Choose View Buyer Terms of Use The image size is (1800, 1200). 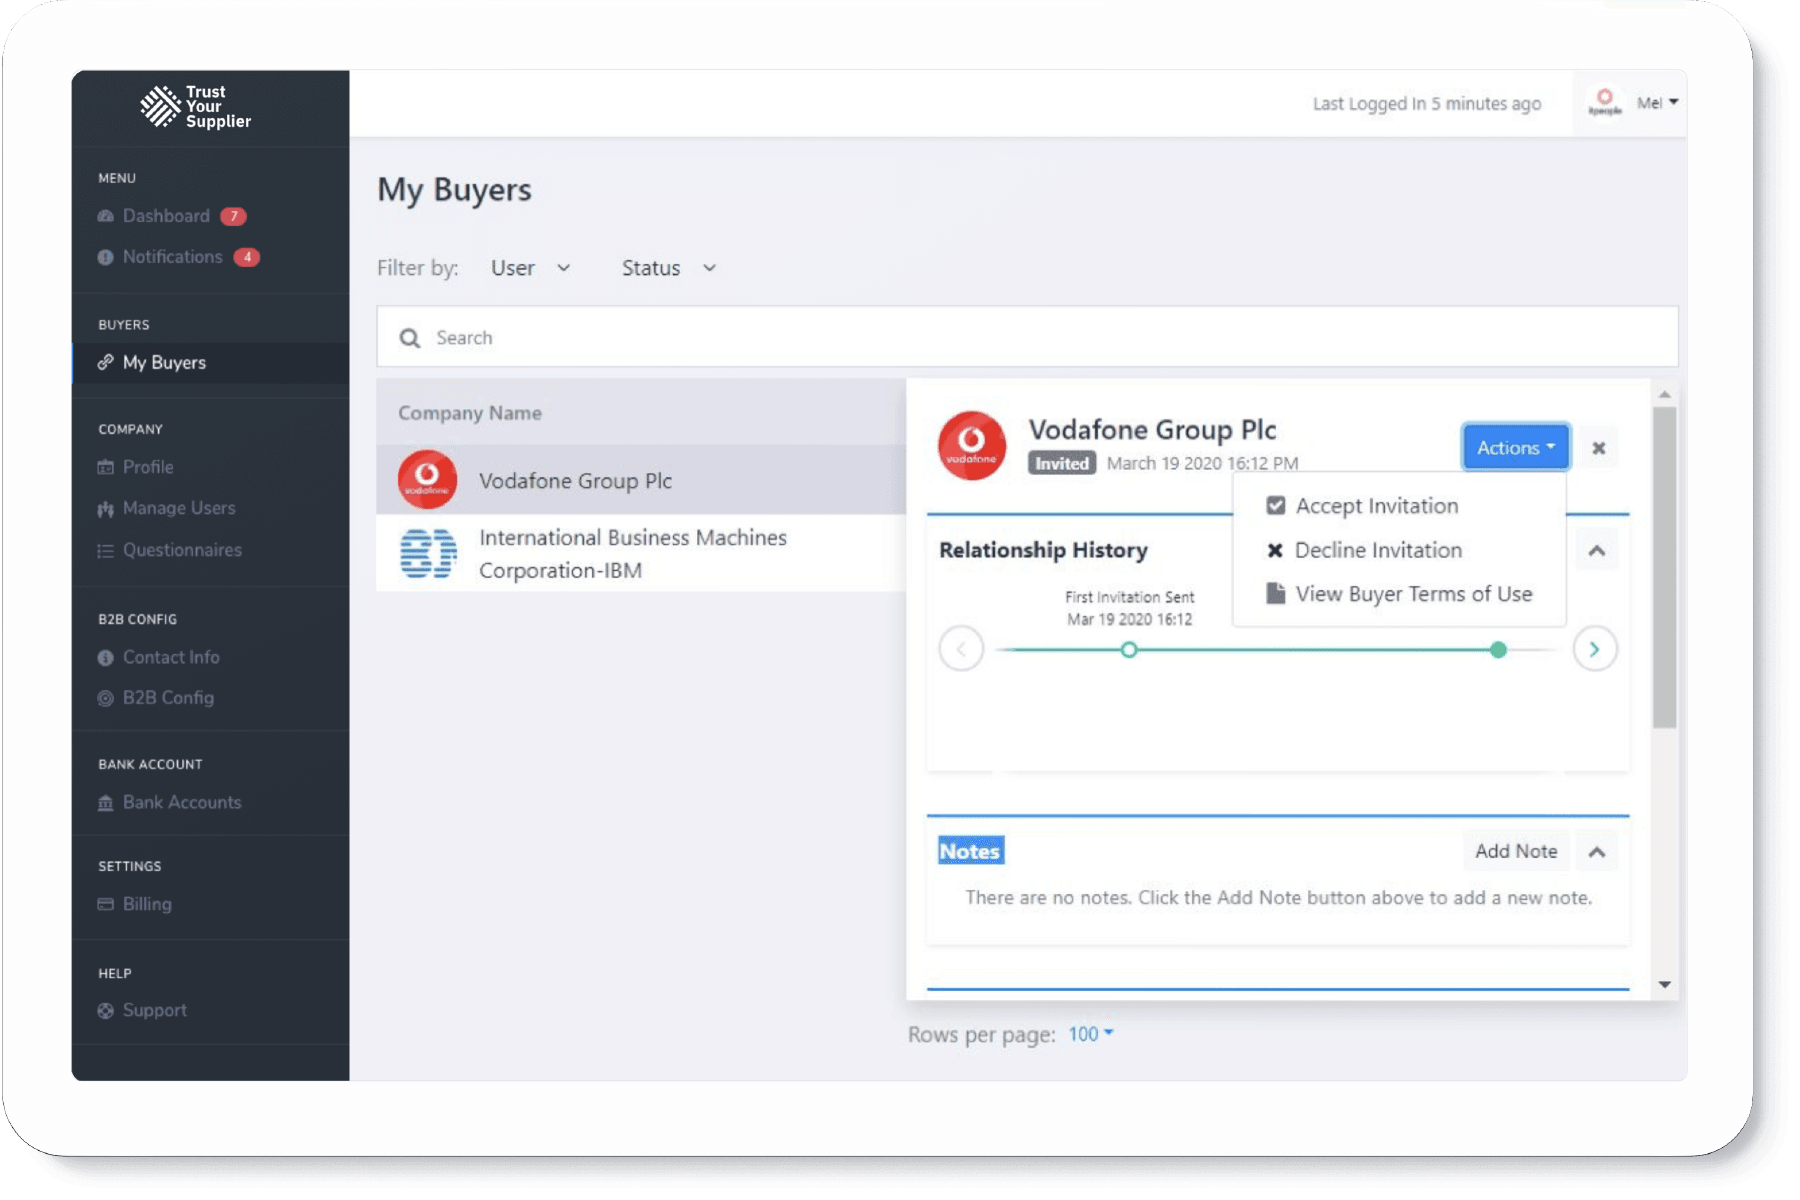[1414, 594]
